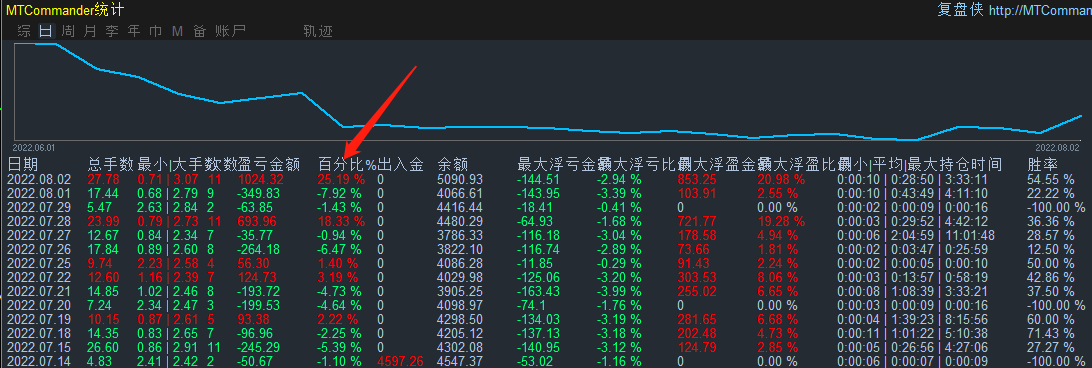Select the 2022.07.19 date row
Screen dimensions: 1092x368
(546, 319)
